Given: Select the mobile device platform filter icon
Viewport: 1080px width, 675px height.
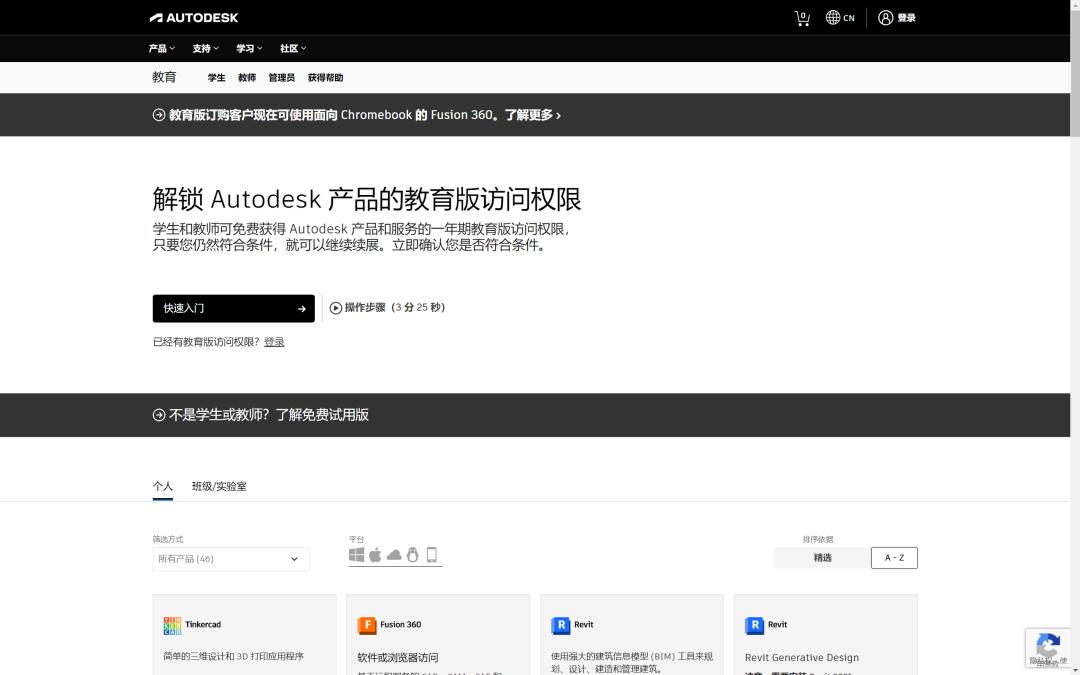Looking at the screenshot, I should [x=431, y=554].
